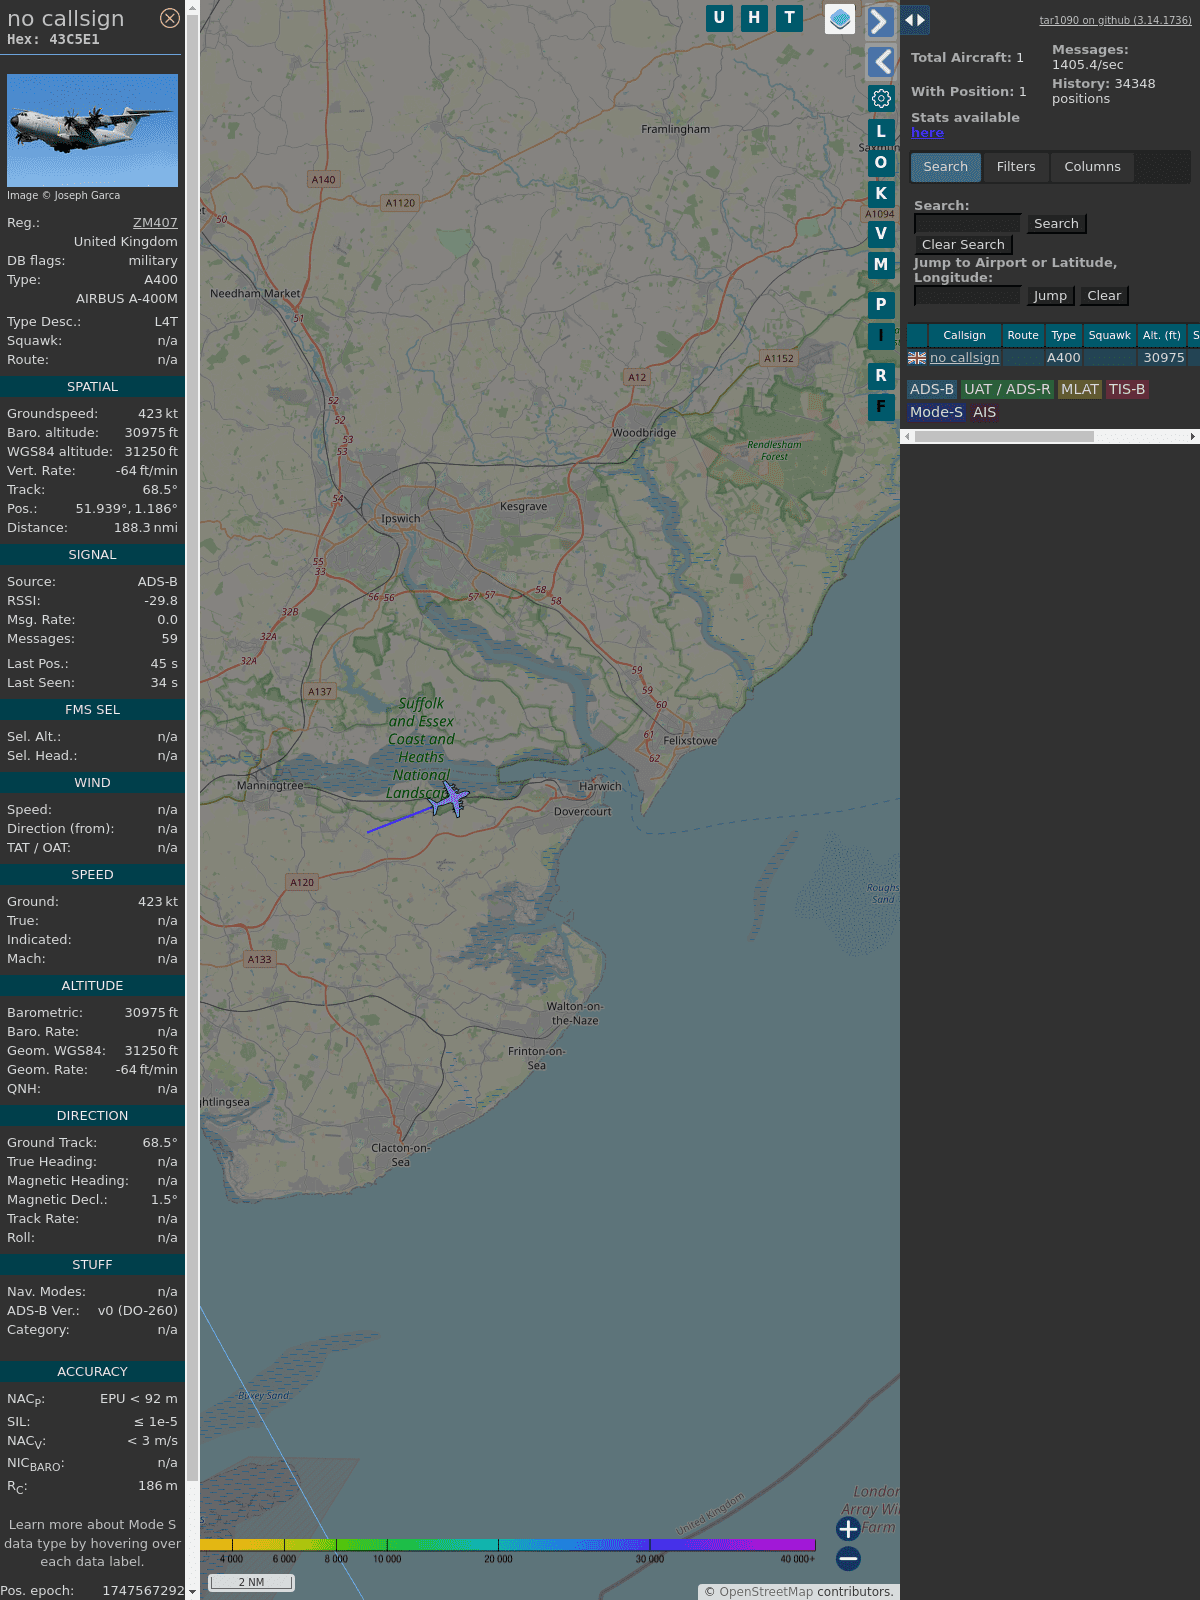The width and height of the screenshot is (1200, 1600).
Task: Toggle the H map button
Action: 754,18
